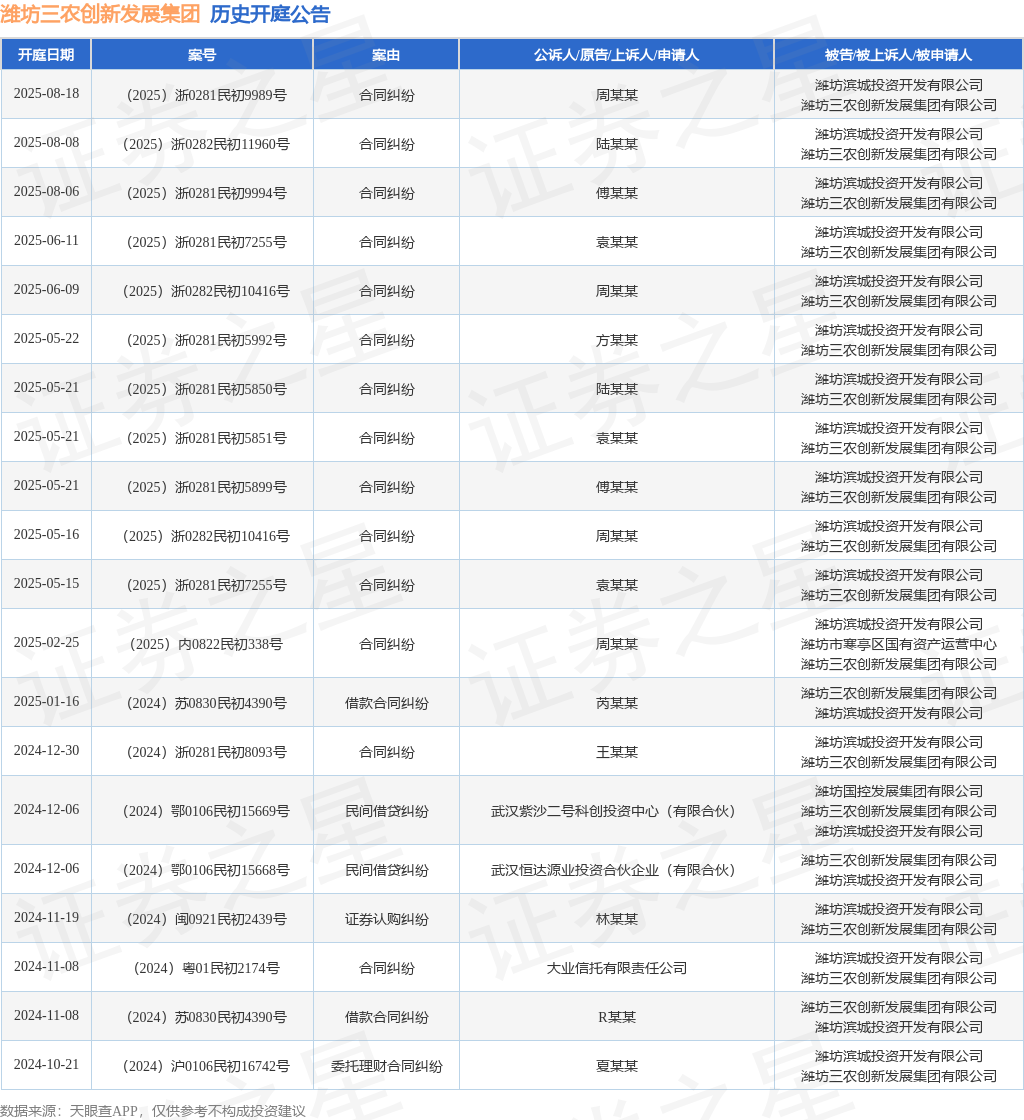
Task: Click plaintiff 武汉紫沙二号科创投资中心
Action: click(x=613, y=811)
